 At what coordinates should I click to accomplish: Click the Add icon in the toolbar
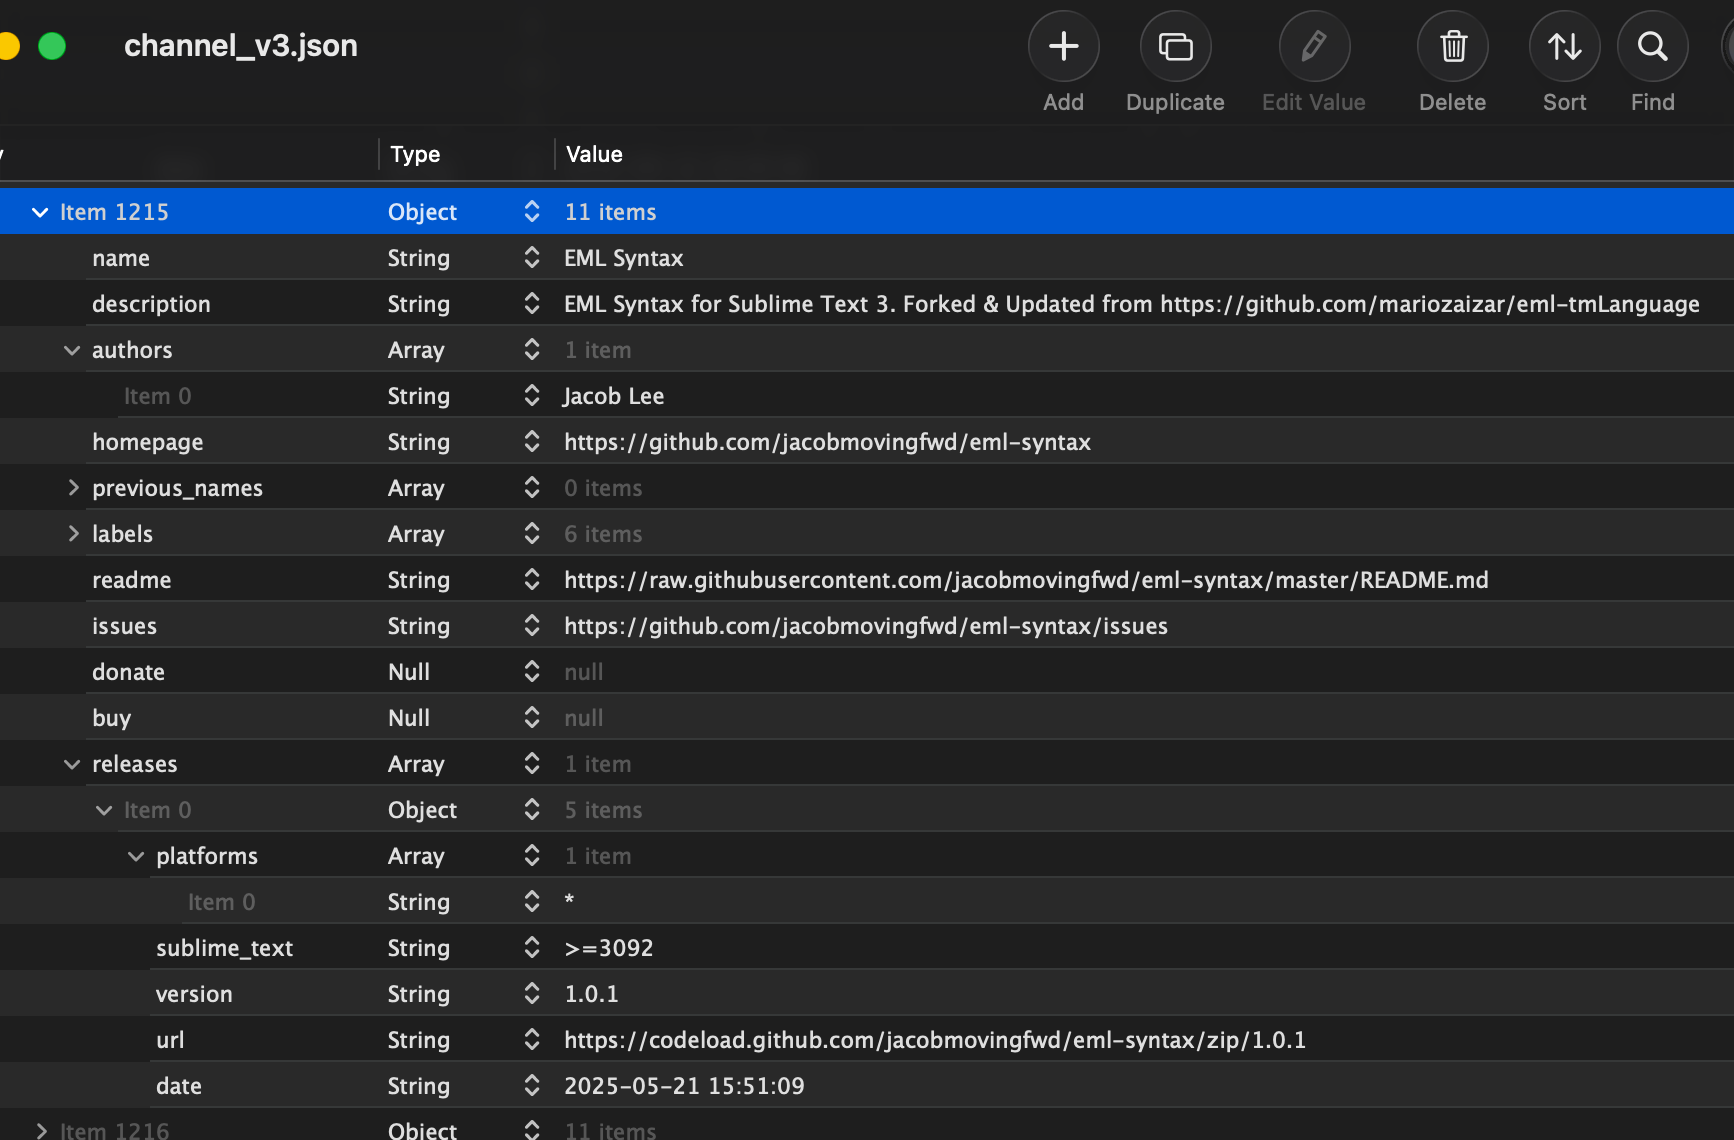point(1063,46)
